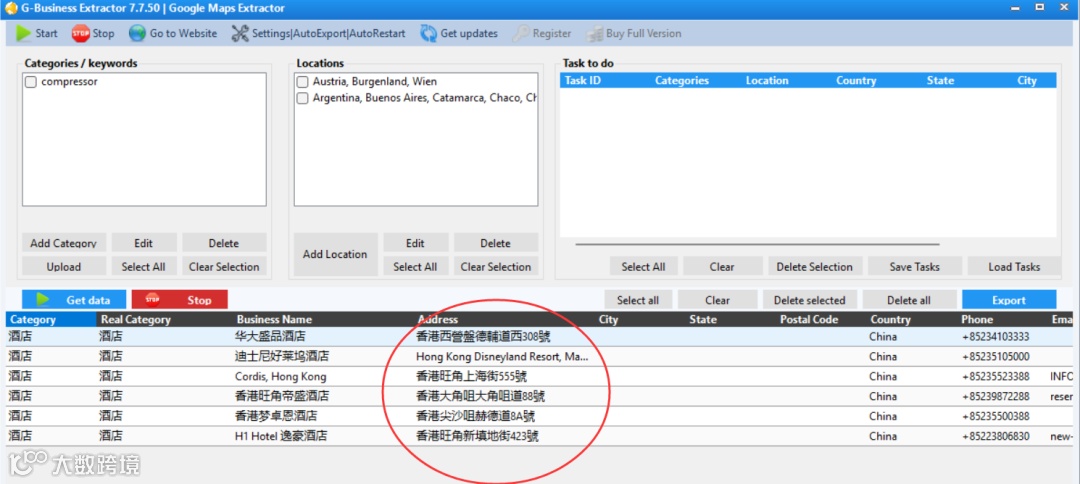Click the horizontal scrollbar in Task to do
Image resolution: width=1080 pixels, height=484 pixels.
pos(757,244)
